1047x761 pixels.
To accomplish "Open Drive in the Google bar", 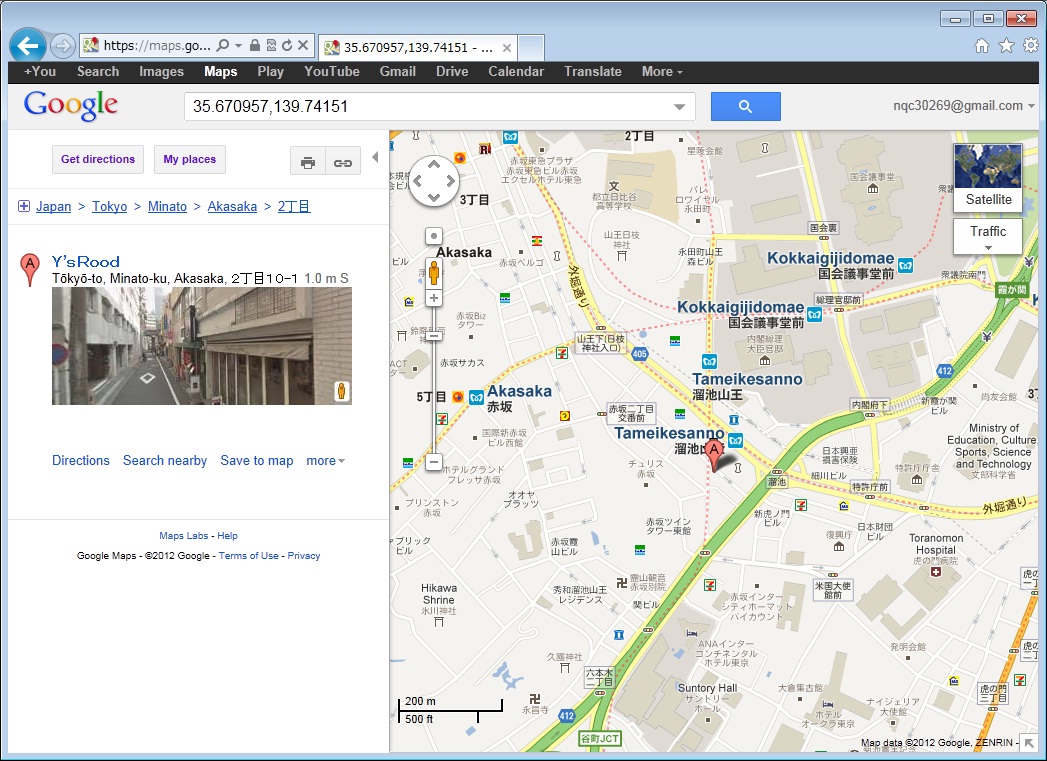I will pos(452,71).
